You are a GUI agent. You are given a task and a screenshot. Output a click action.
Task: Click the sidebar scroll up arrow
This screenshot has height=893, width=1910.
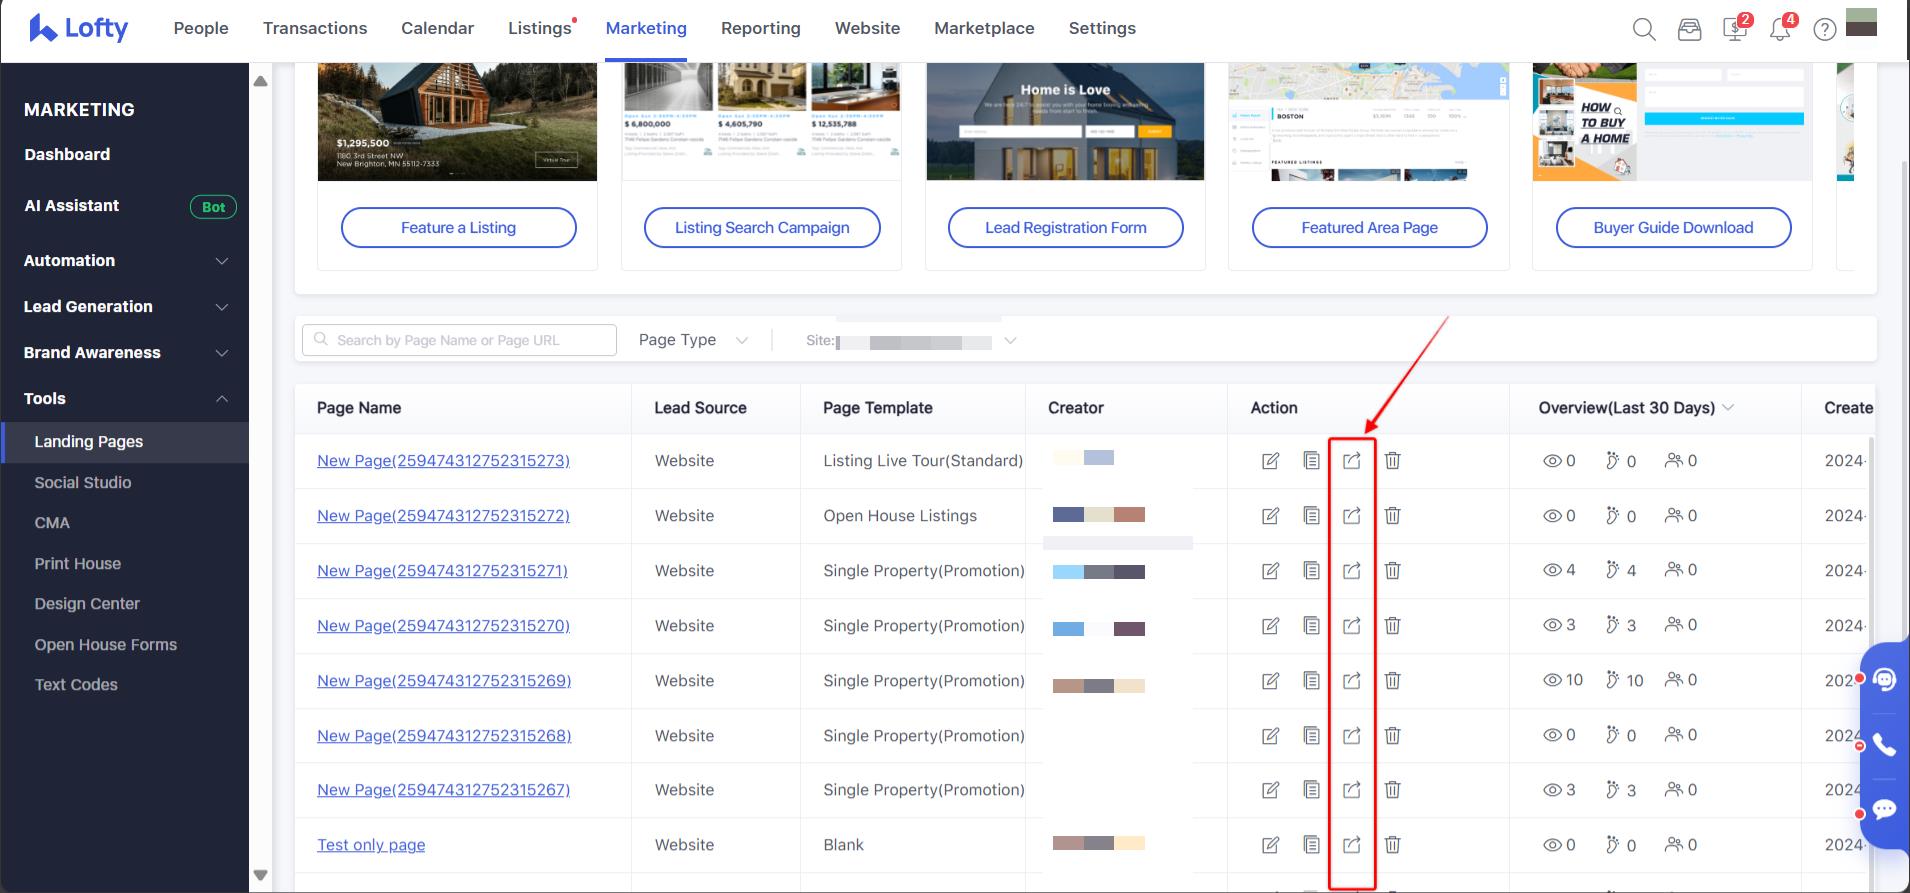260,81
